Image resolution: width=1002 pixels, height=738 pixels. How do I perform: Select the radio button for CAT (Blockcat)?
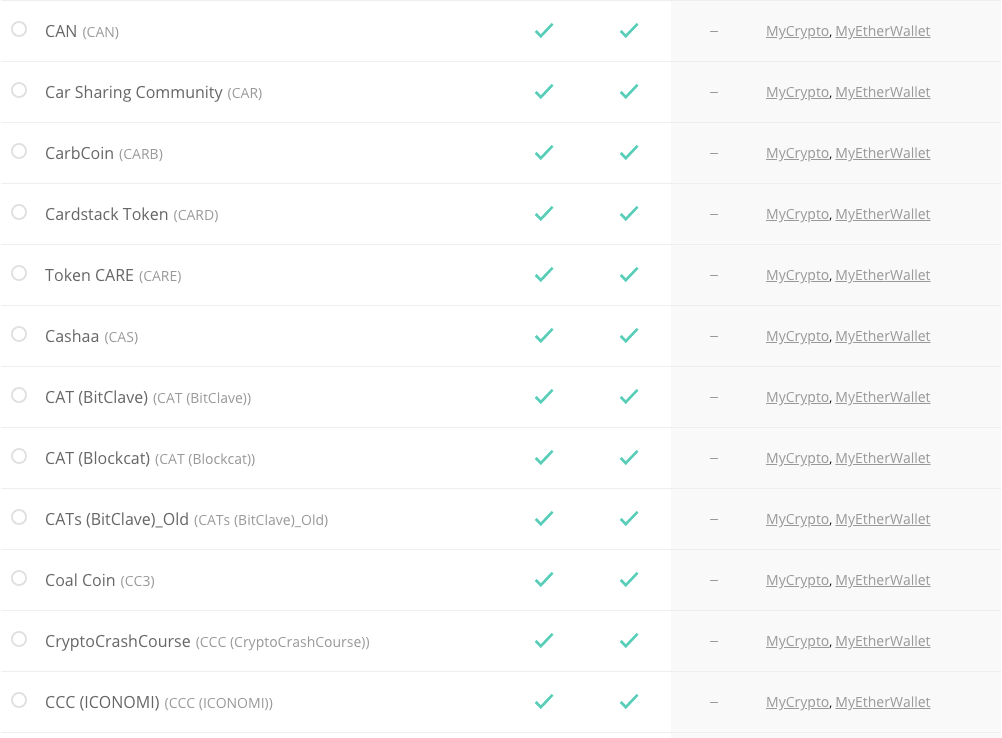[18, 457]
